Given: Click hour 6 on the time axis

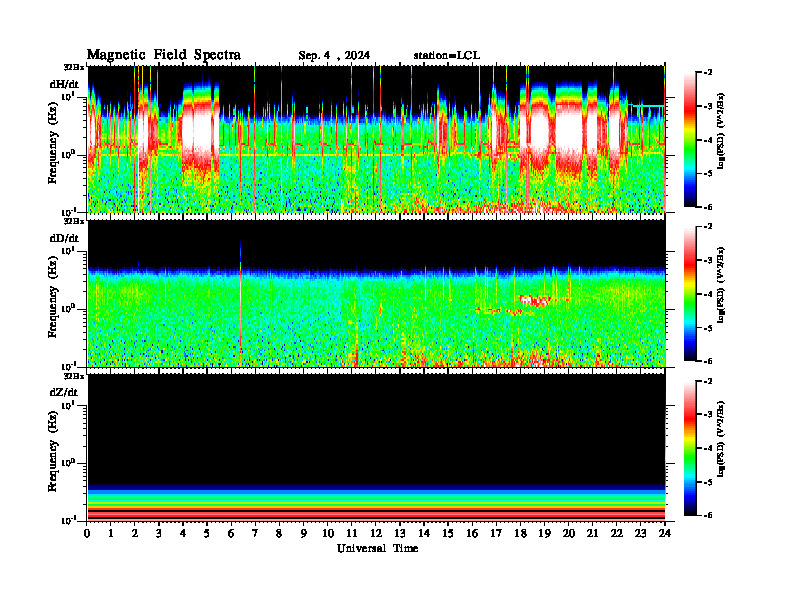Looking at the screenshot, I should 231,533.
